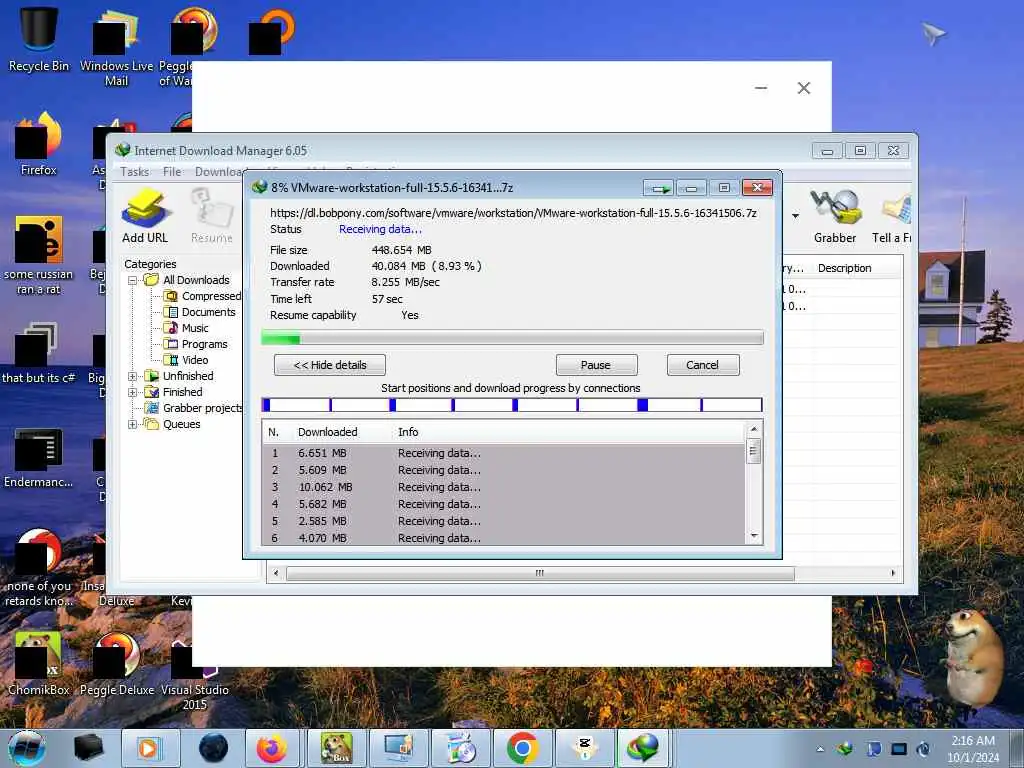Image resolution: width=1024 pixels, height=768 pixels.
Task: Click the CapCut taskbar icon
Action: point(584,748)
